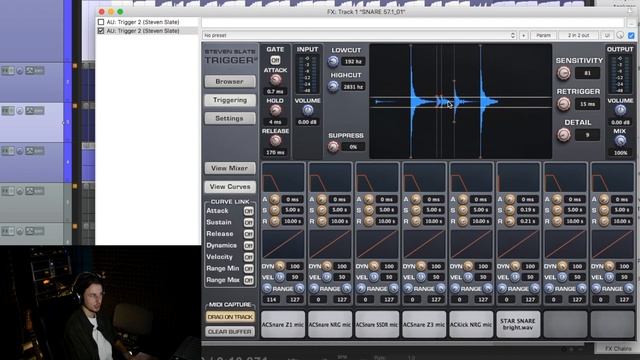The width and height of the screenshot is (640, 360).
Task: Turn the input VOLUME knob
Action: (x=308, y=110)
